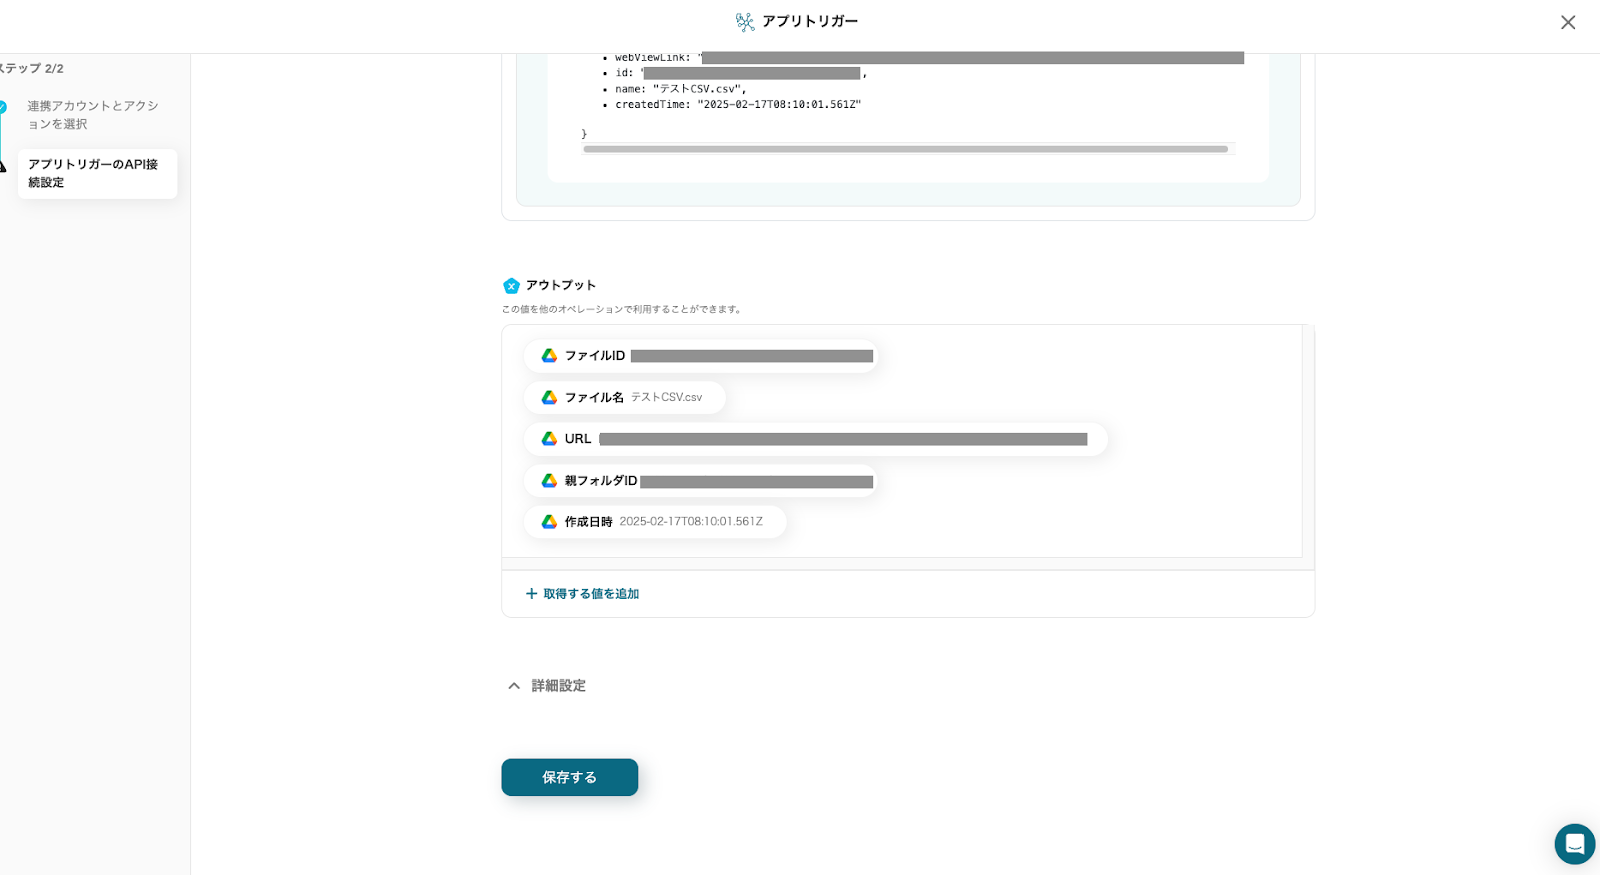Click Google Drive icon beside URL output

549,439
